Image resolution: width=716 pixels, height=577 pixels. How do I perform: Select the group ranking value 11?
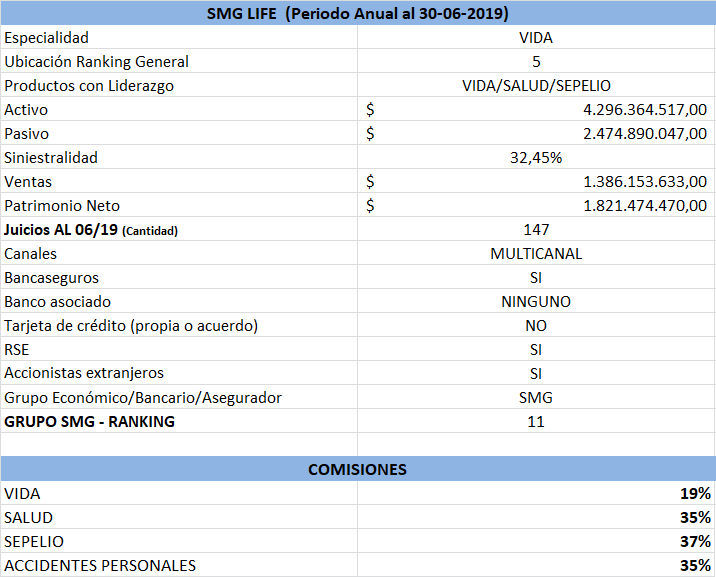tap(536, 421)
